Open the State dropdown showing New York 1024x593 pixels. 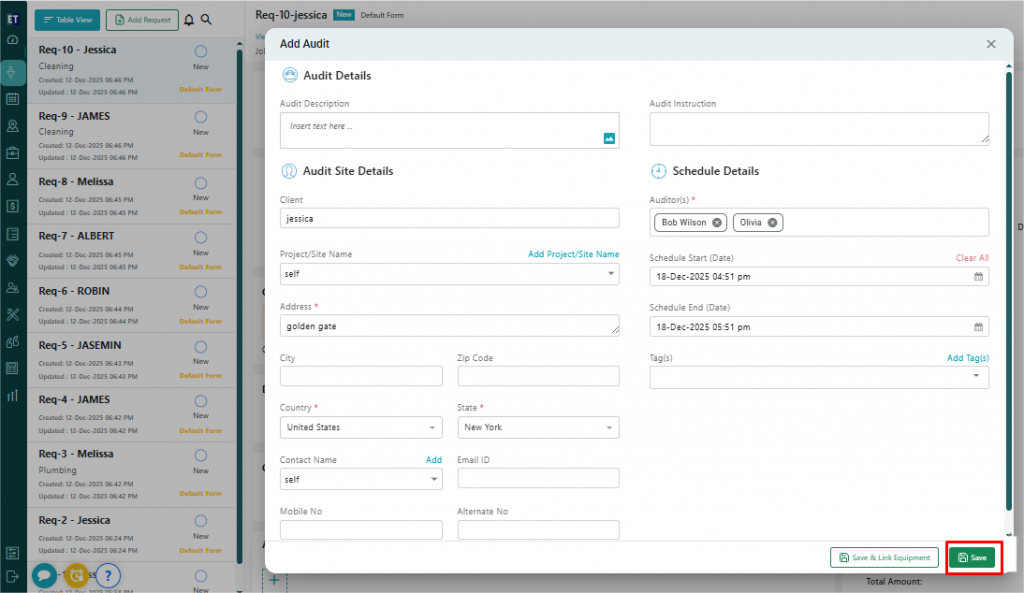[x=609, y=428]
